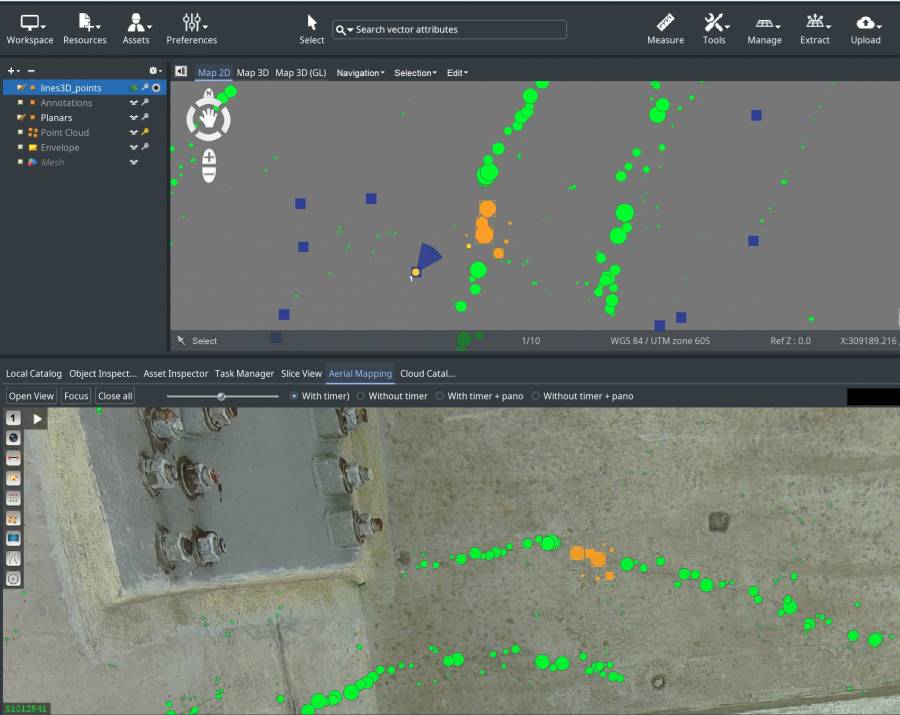Open the Slice View tab
Screen dimensions: 900x715
(301, 374)
